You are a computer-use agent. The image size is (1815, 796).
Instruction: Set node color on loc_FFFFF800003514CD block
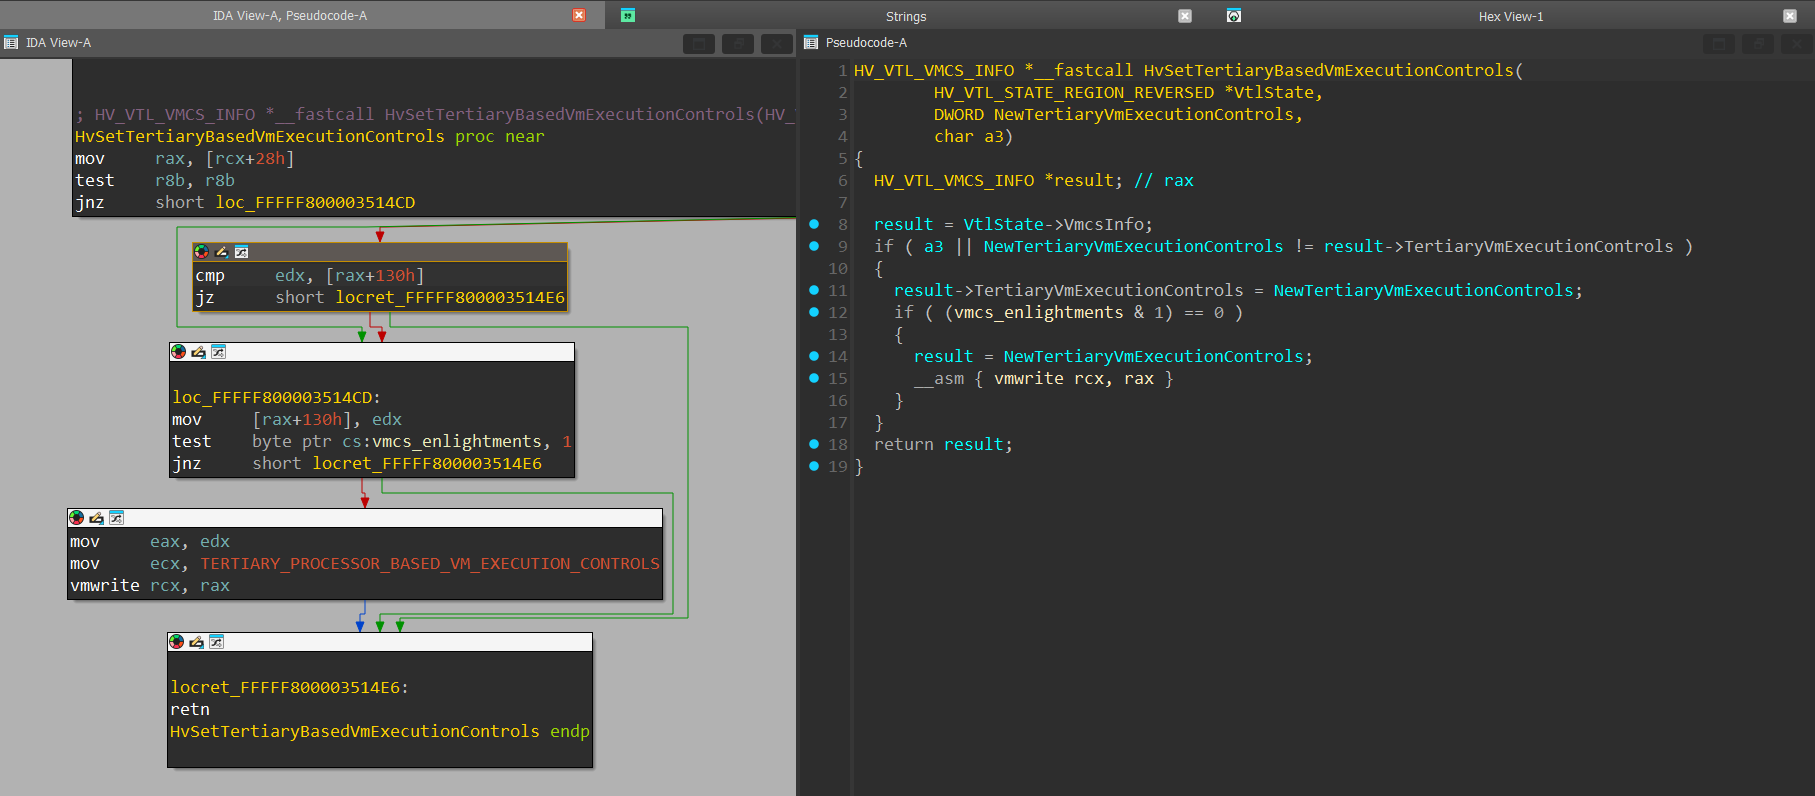click(x=179, y=352)
